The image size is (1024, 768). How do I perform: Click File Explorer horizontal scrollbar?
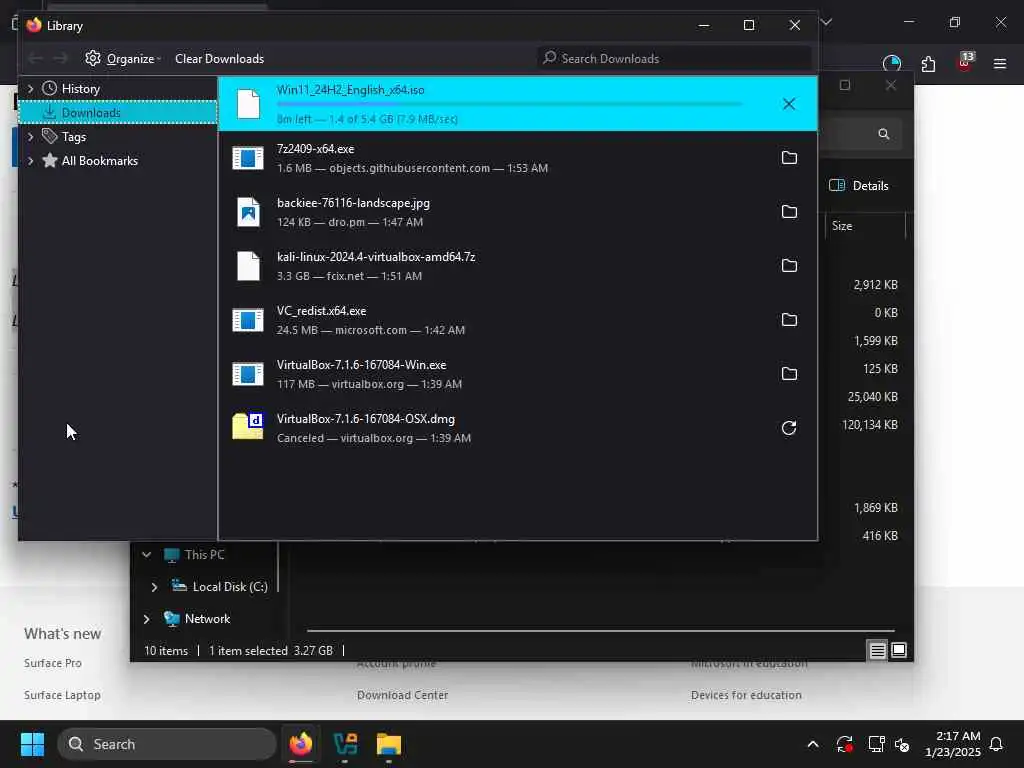[x=600, y=631]
